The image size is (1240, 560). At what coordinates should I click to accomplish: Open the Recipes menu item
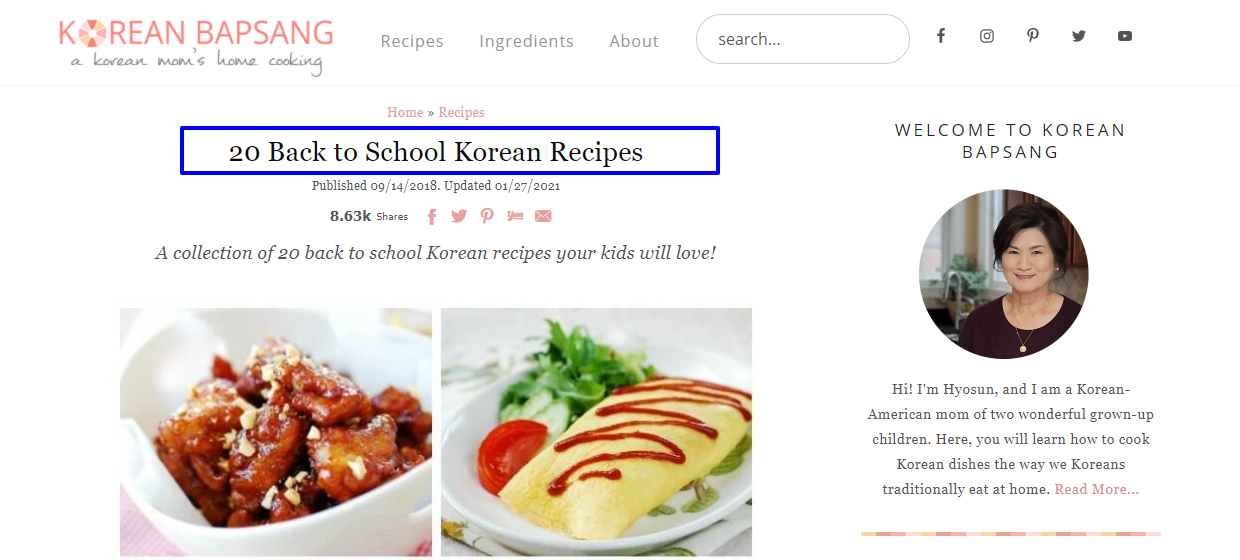point(412,41)
